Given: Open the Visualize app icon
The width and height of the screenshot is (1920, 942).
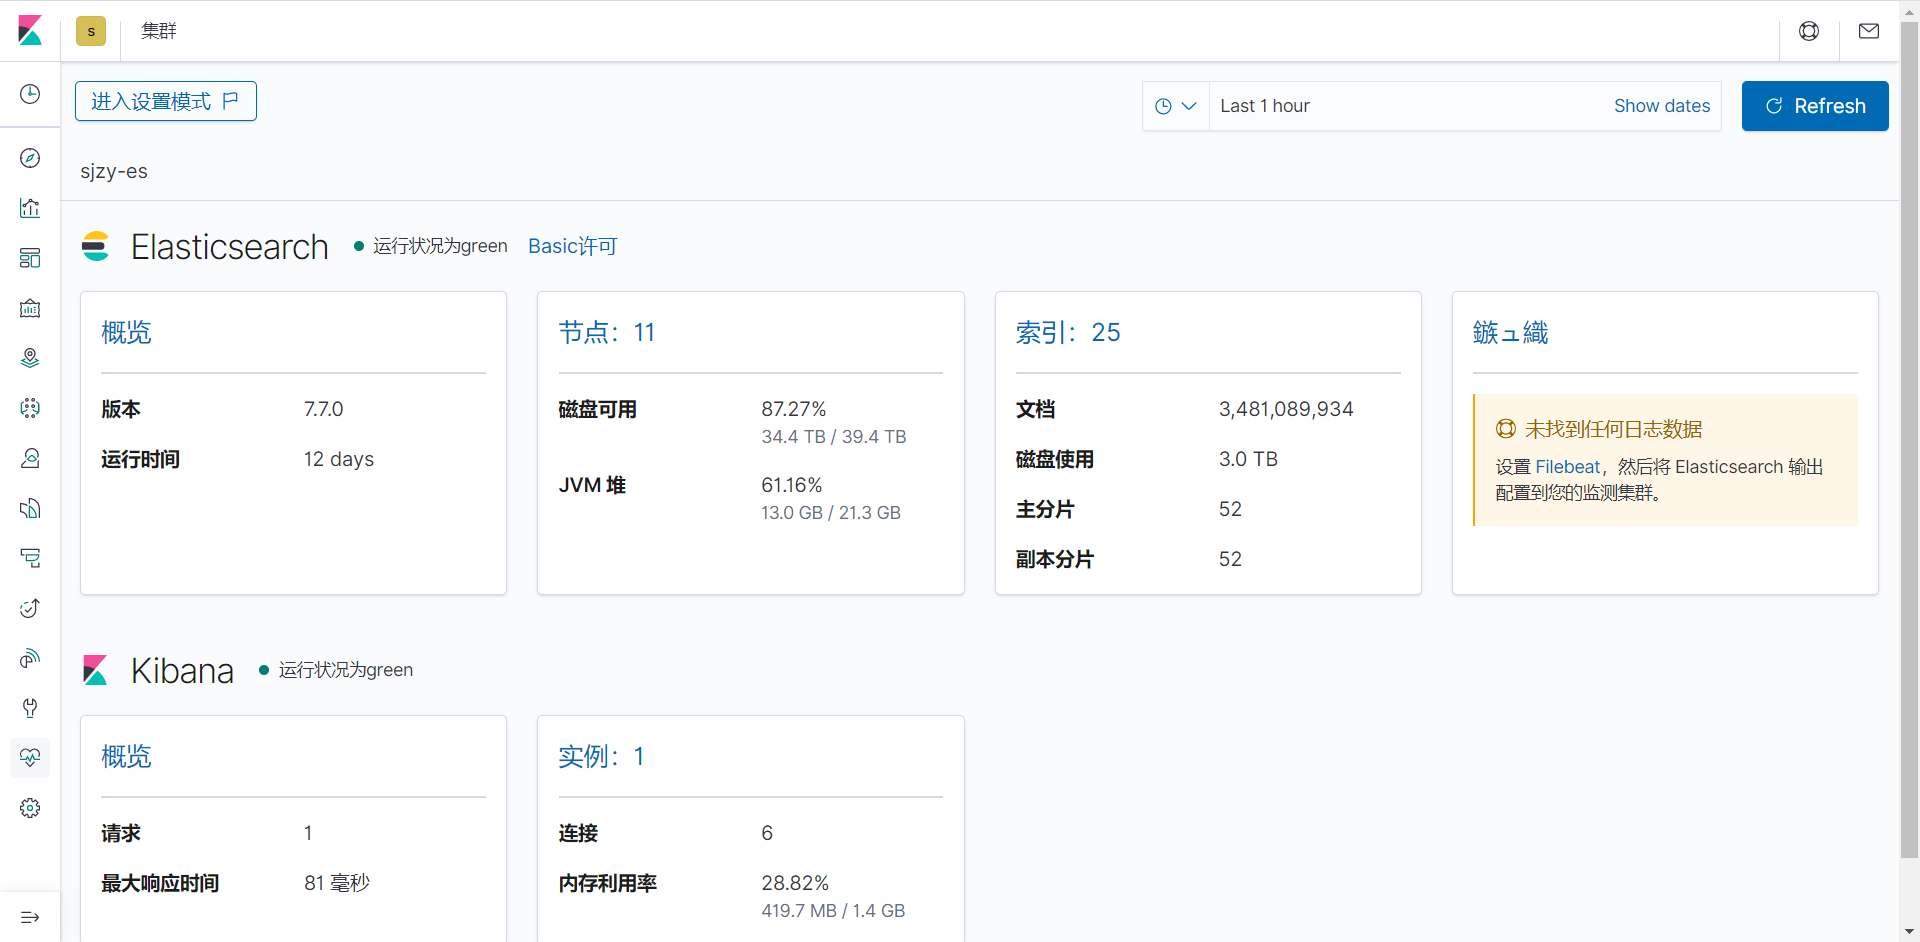Looking at the screenshot, I should [30, 208].
